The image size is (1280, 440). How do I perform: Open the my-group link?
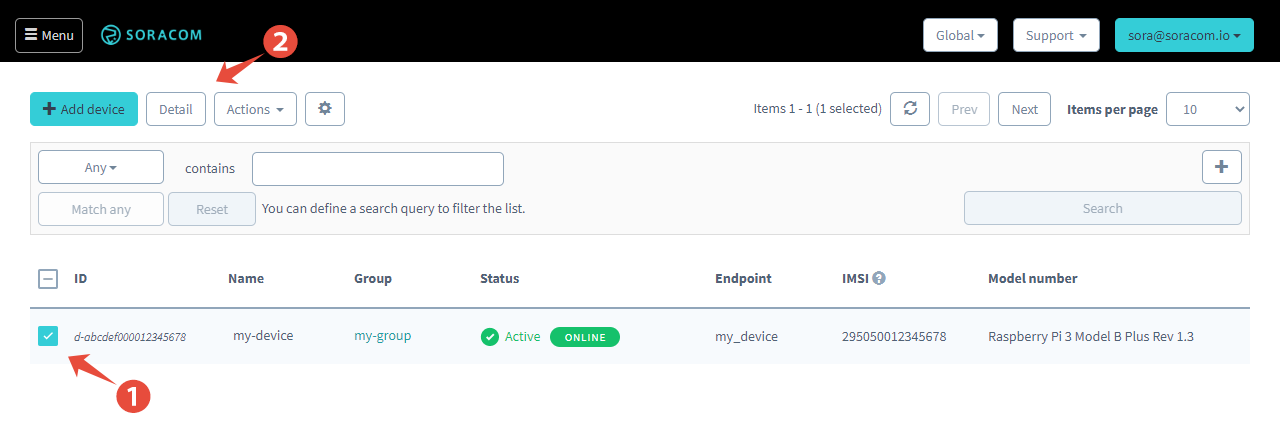point(382,336)
